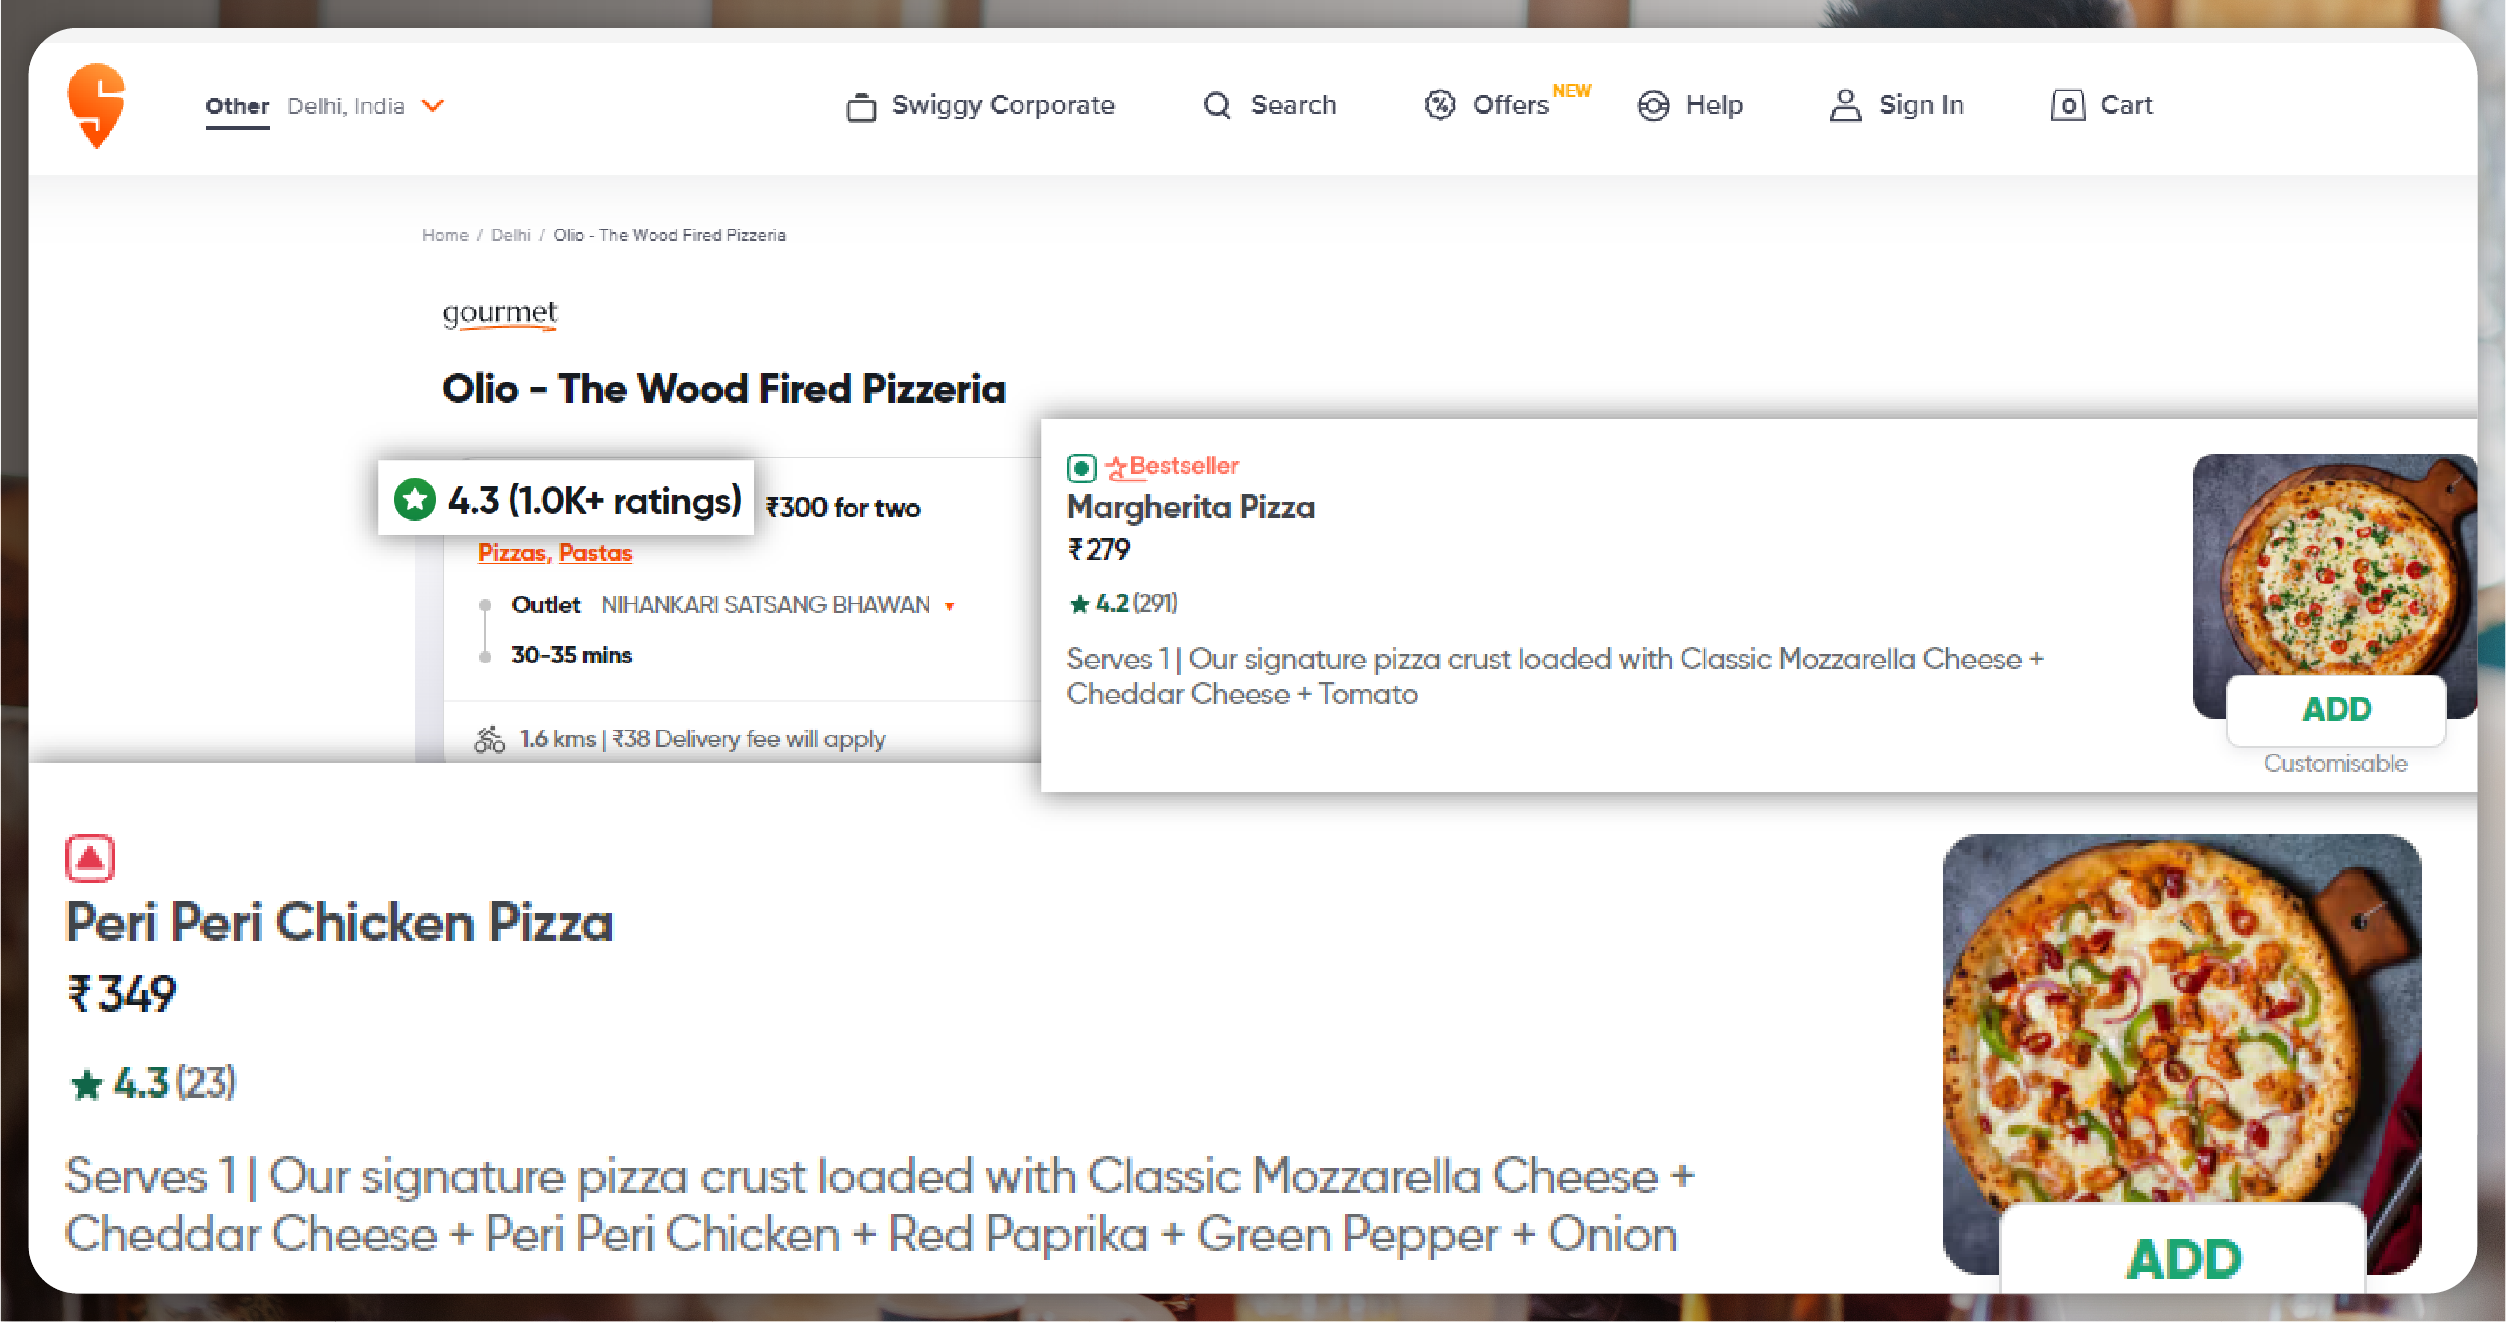Click the Cart count icon
This screenshot has width=2506, height=1323.
point(2067,105)
